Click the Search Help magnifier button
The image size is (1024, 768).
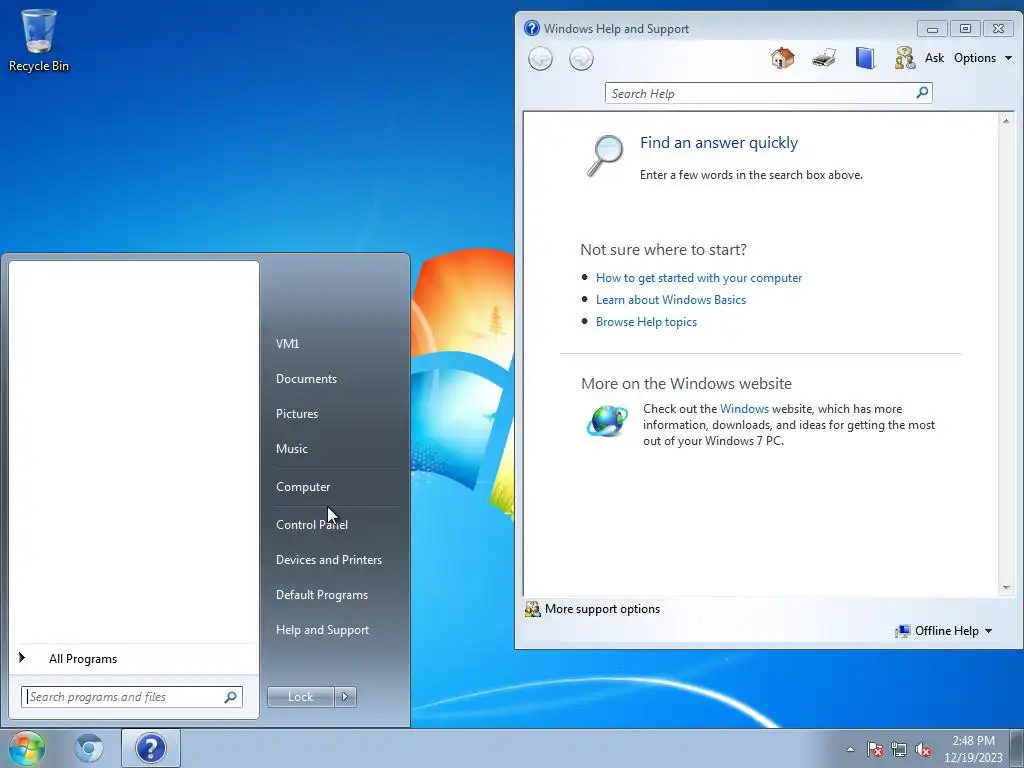(x=922, y=93)
